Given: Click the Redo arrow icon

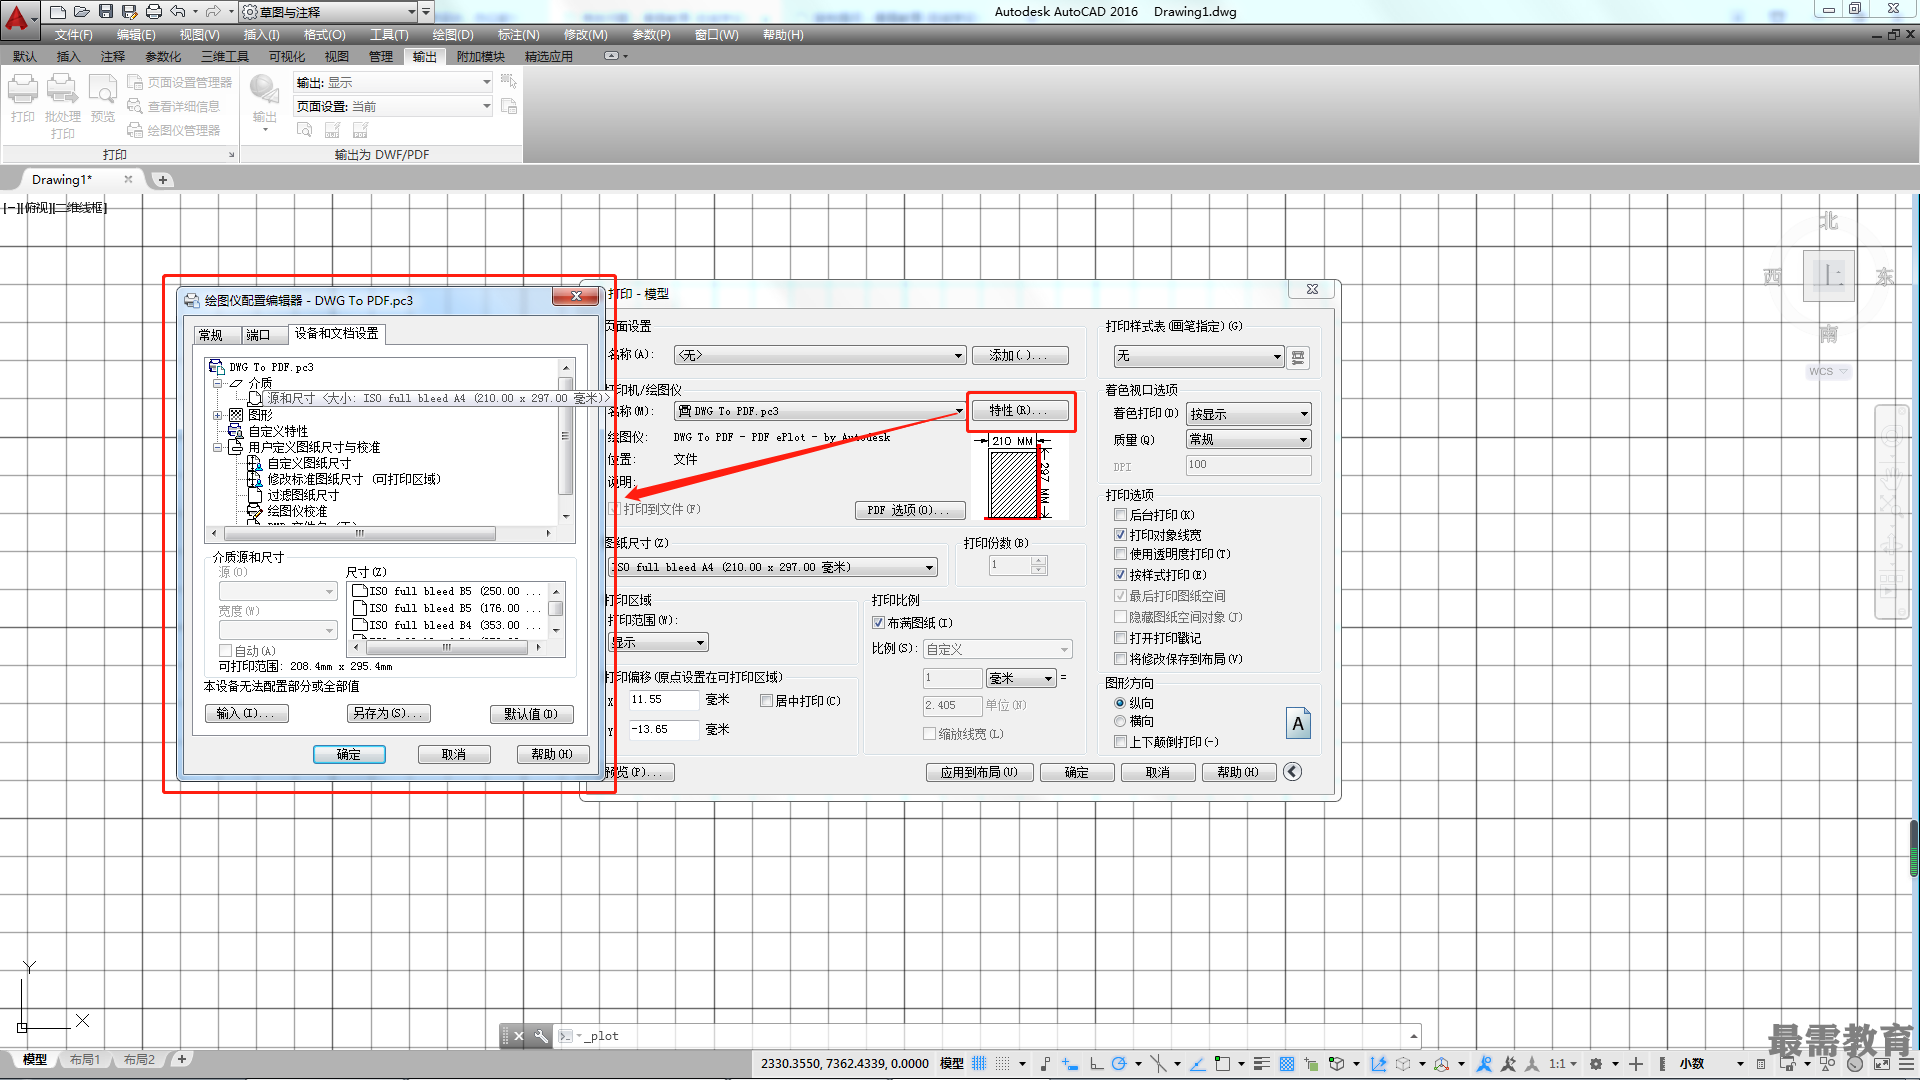Looking at the screenshot, I should [x=212, y=12].
